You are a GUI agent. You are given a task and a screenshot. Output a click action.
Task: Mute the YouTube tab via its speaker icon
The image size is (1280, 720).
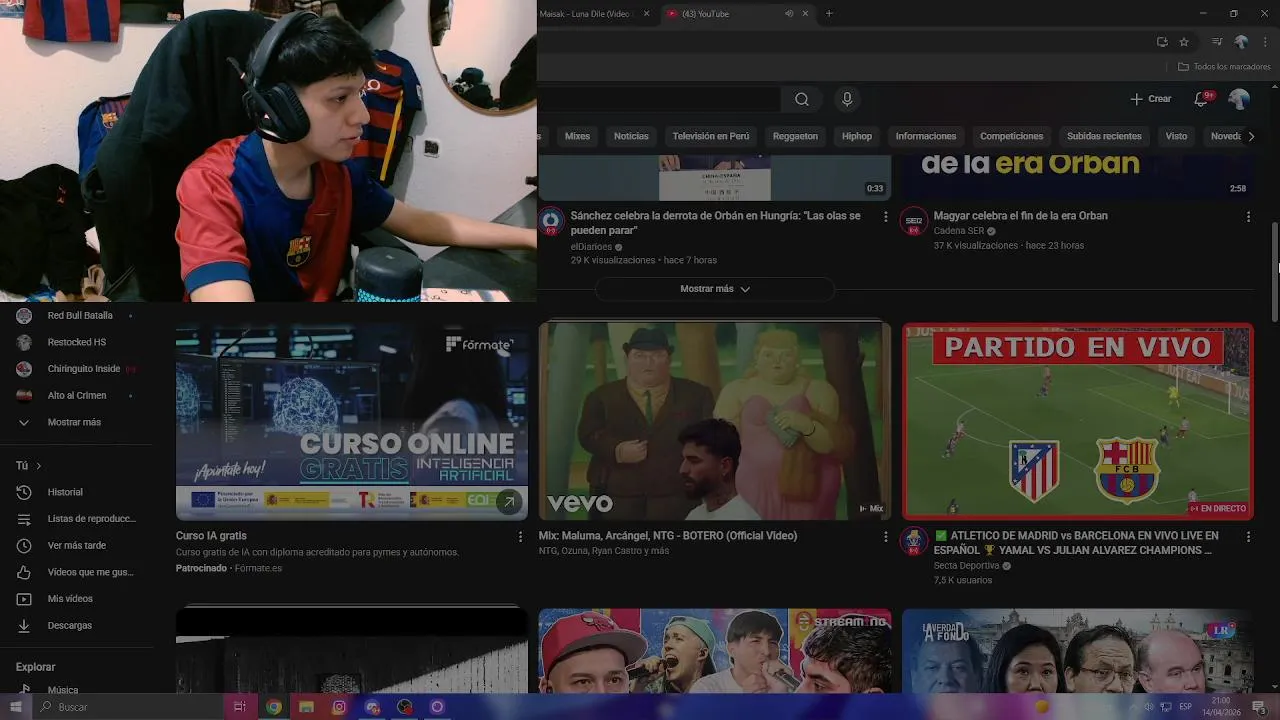point(789,14)
